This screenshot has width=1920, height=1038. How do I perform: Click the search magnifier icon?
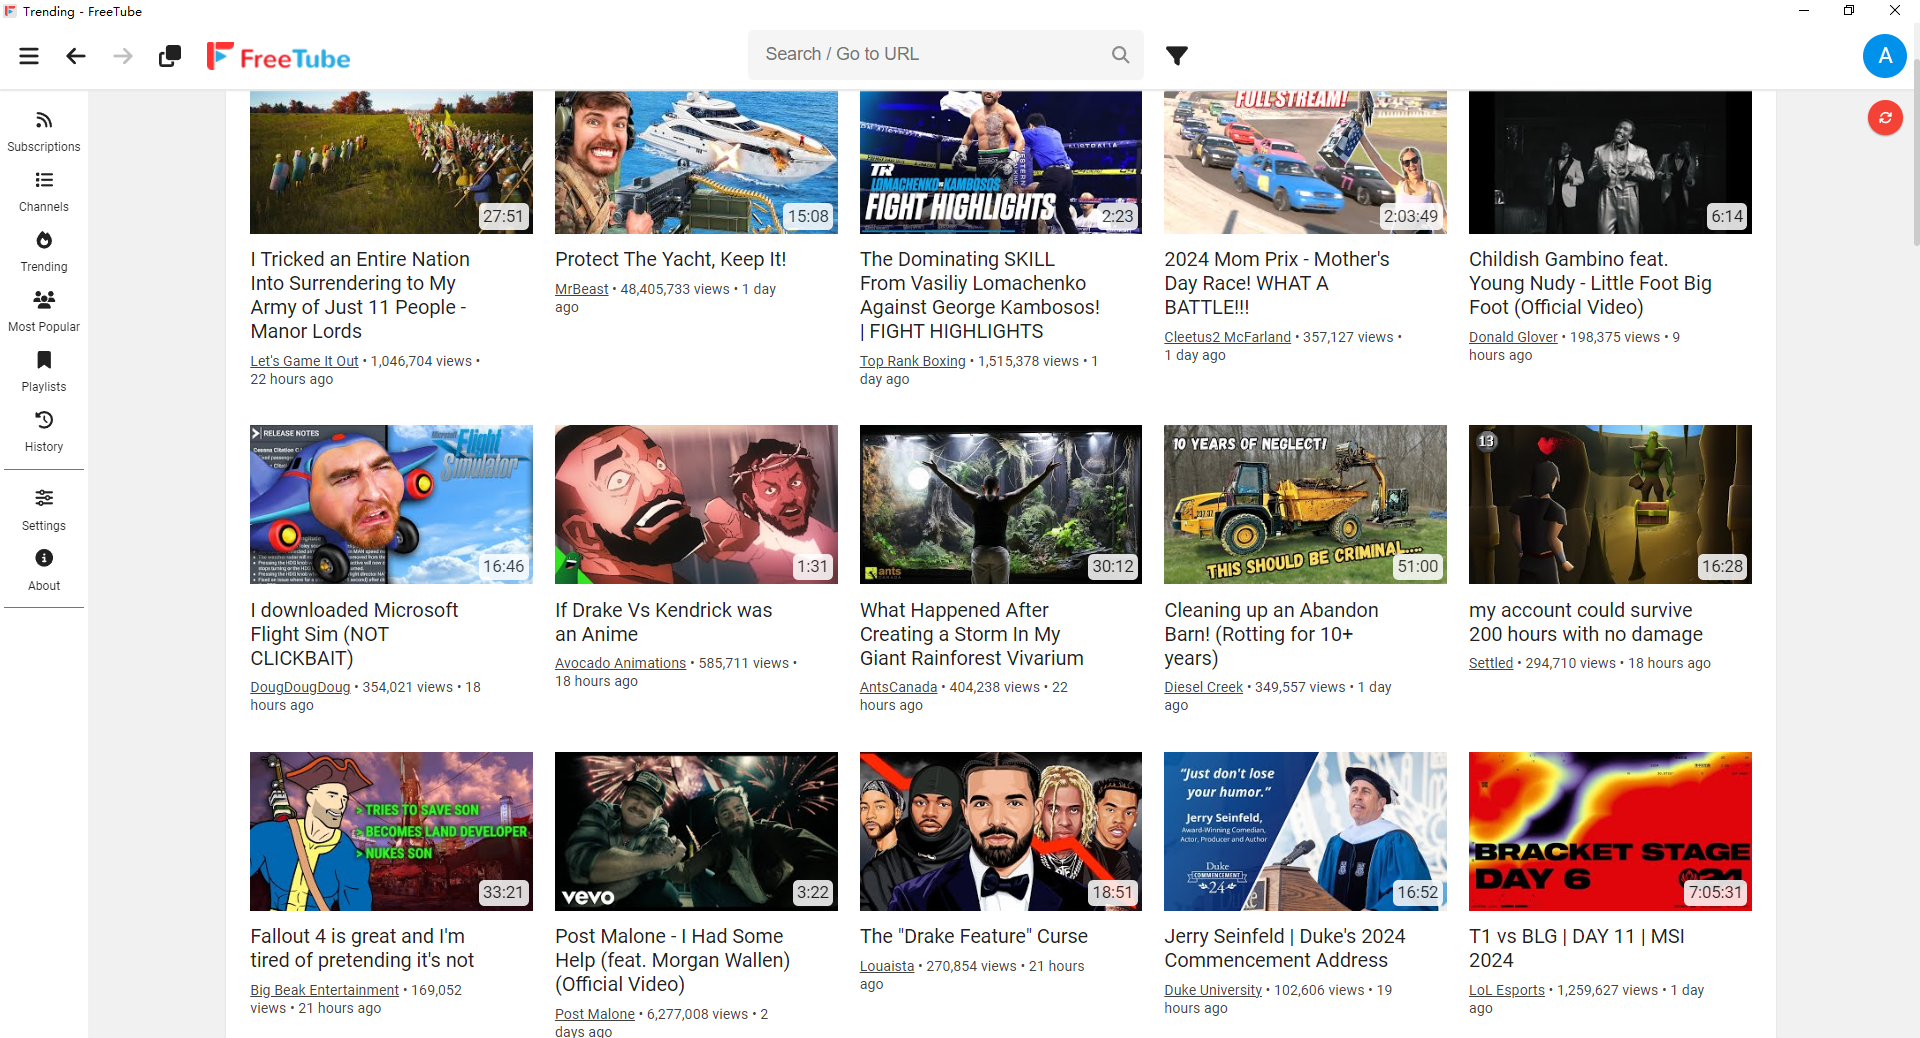click(1120, 54)
